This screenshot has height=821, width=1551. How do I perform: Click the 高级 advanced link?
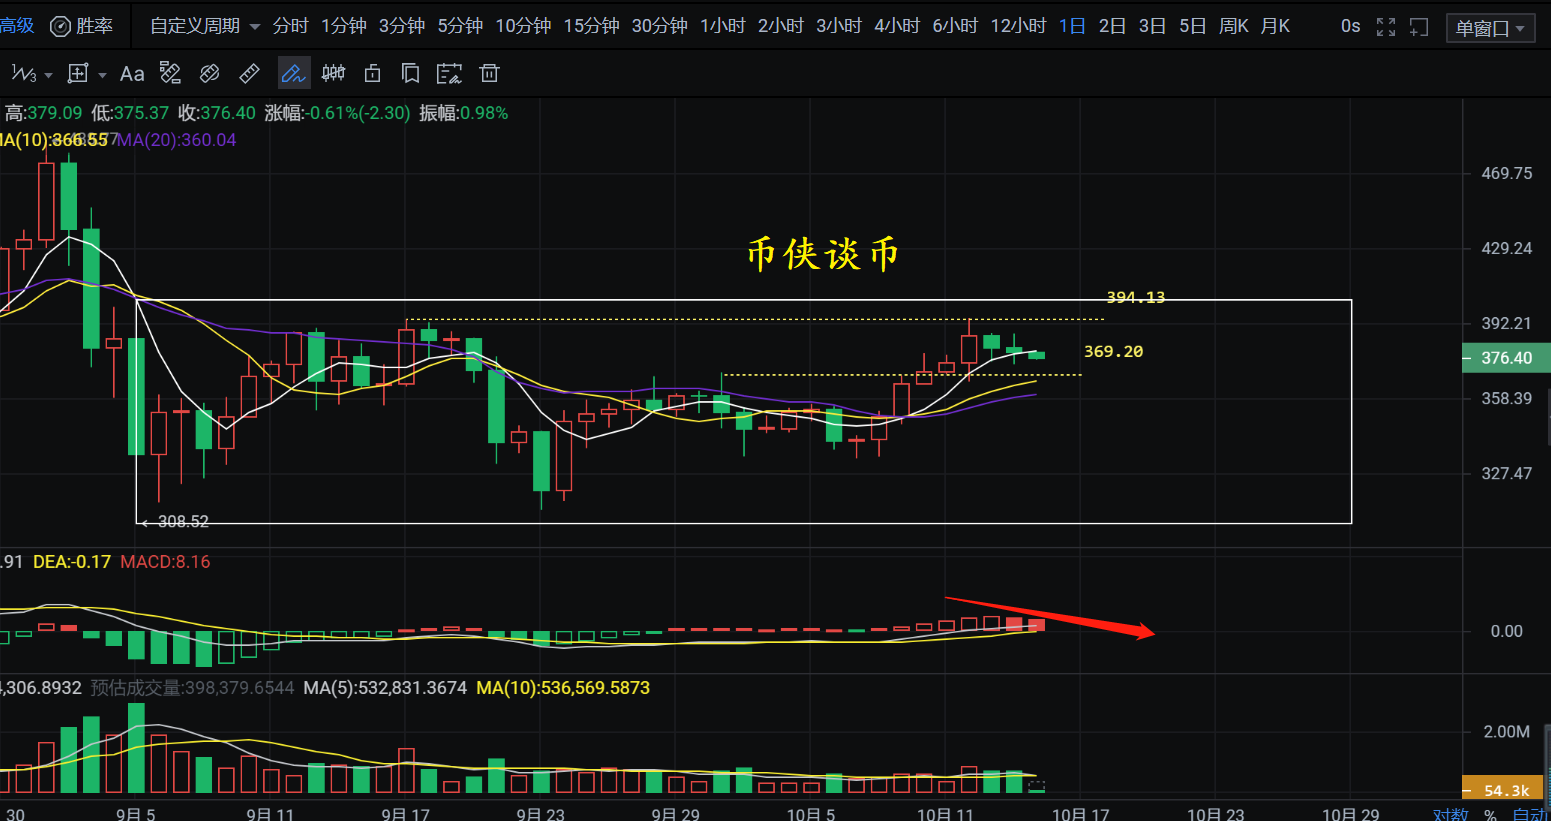[x=17, y=26]
